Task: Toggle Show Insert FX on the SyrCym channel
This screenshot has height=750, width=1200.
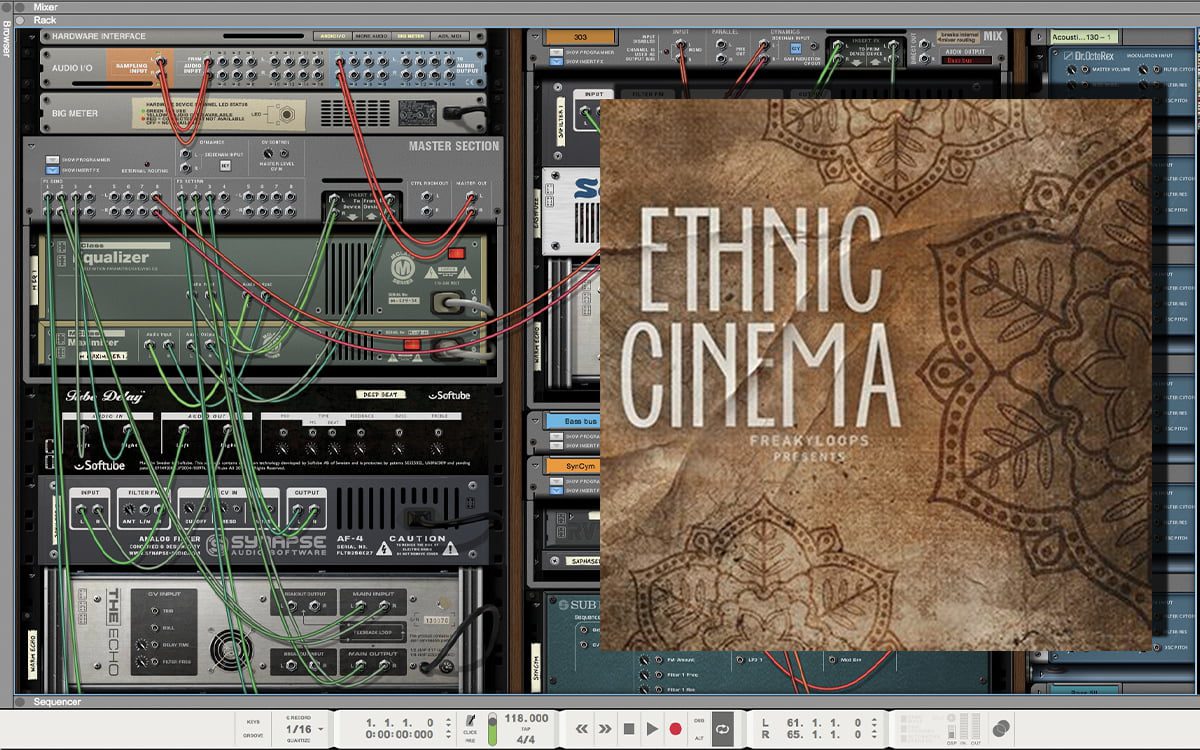Action: click(555, 489)
